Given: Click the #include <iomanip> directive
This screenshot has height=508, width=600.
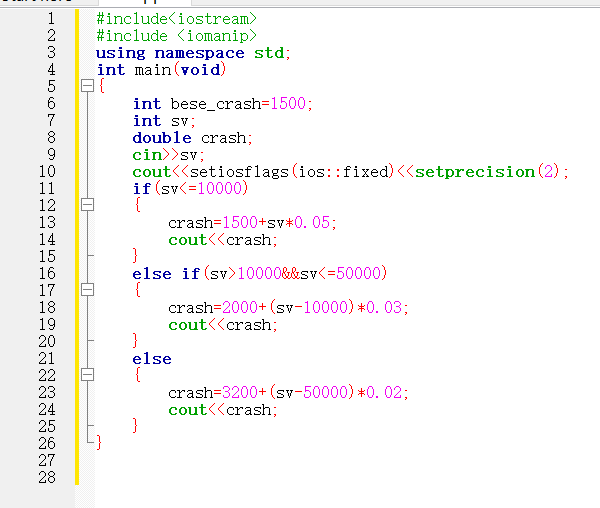Looking at the screenshot, I should pyautogui.click(x=176, y=36).
